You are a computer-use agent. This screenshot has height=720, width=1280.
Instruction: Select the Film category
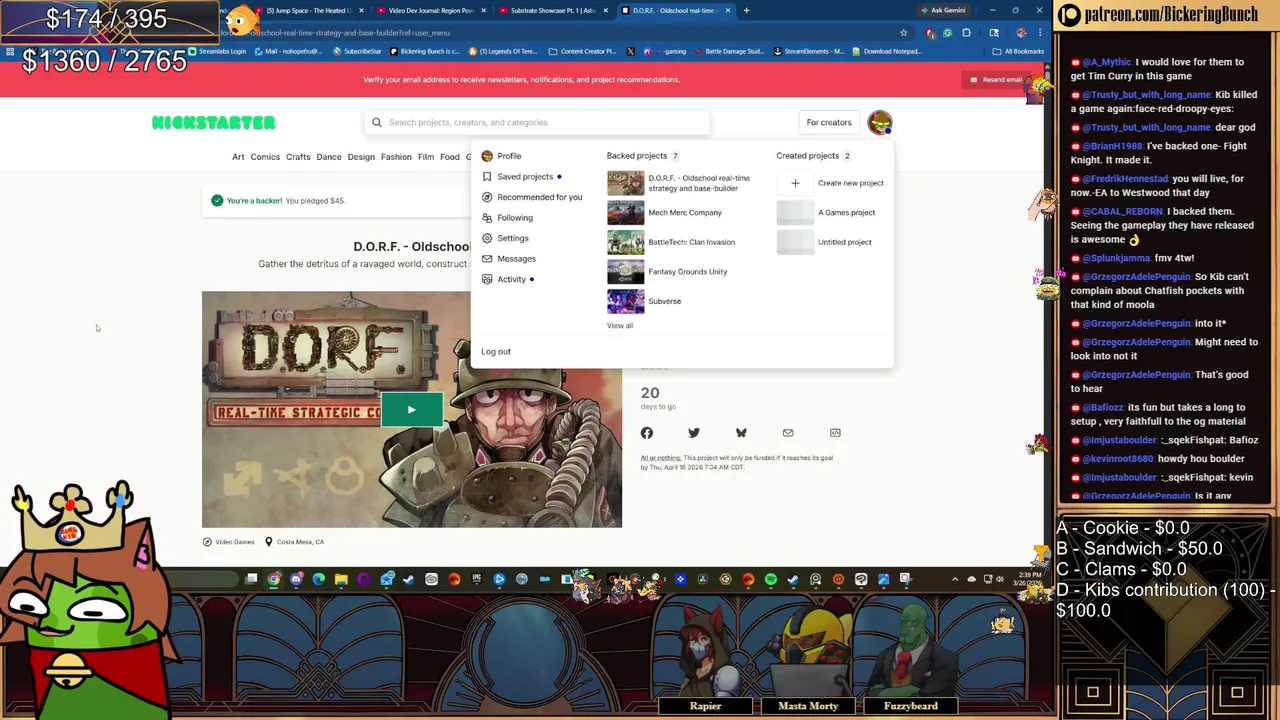(426, 157)
